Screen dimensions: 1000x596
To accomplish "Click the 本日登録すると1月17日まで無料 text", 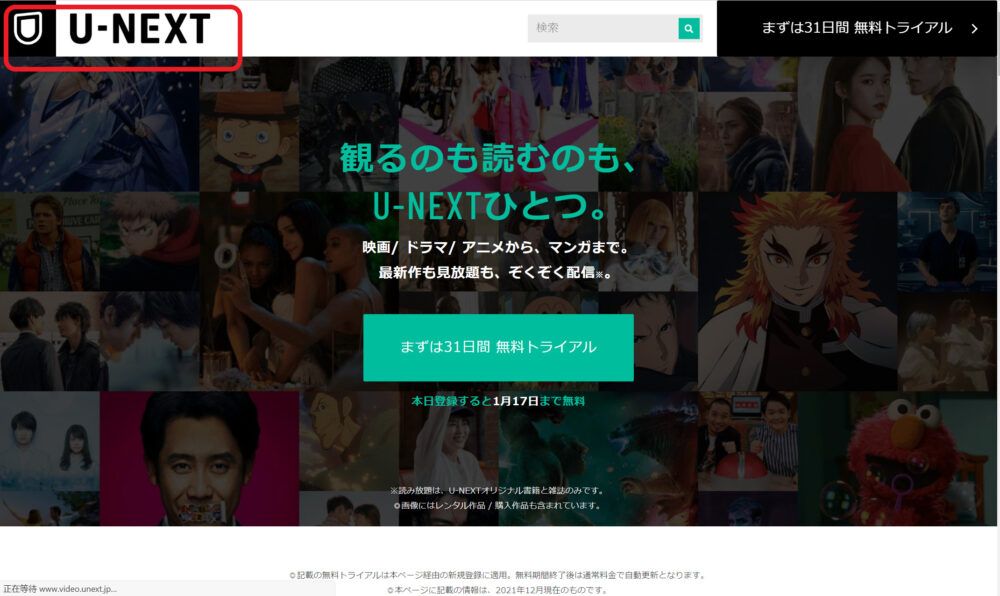I will pyautogui.click(x=498, y=401).
